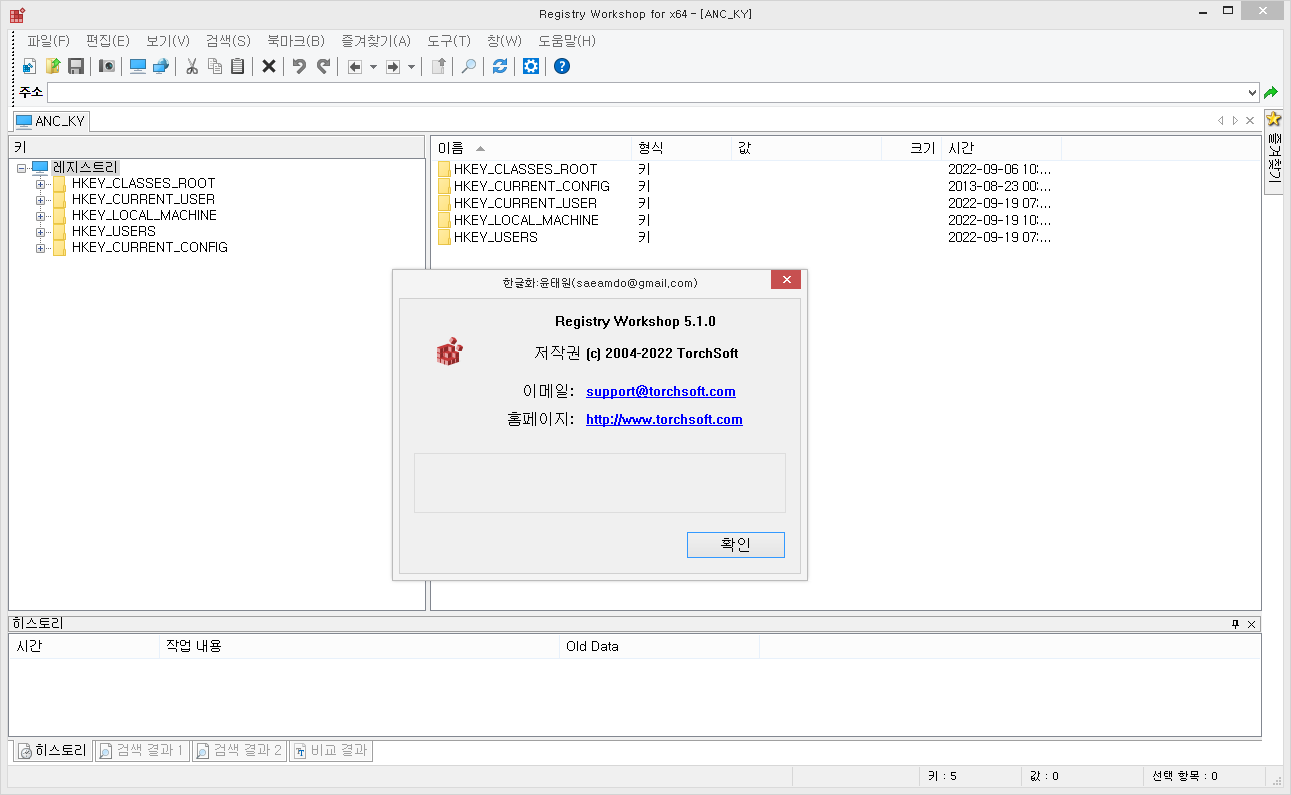The width and height of the screenshot is (1291, 795).
Task: Open the 편집(E) menu
Action: point(108,41)
